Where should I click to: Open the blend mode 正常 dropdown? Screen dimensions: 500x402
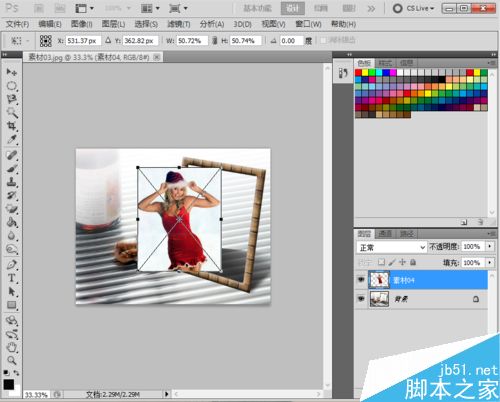coord(391,247)
